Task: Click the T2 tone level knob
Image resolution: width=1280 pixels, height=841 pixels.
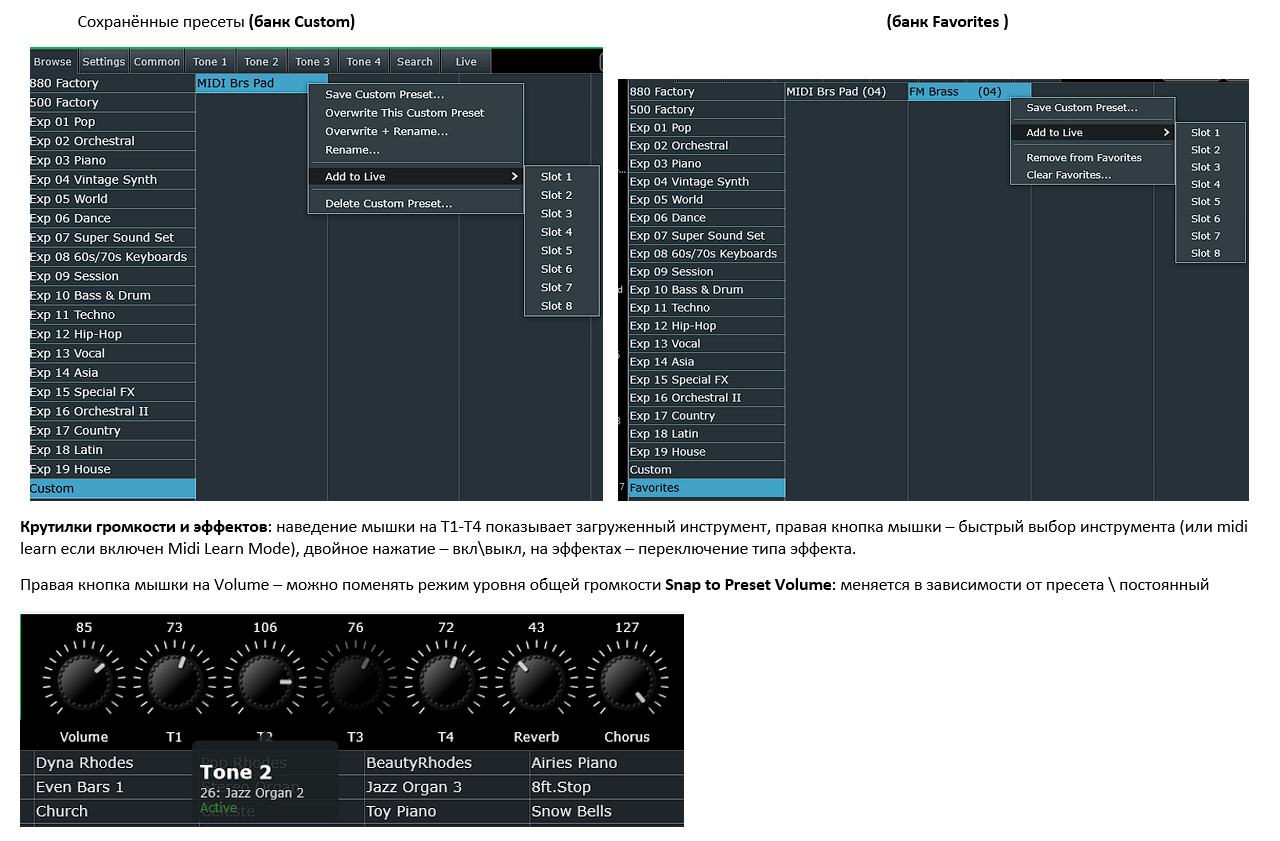Action: pos(265,683)
